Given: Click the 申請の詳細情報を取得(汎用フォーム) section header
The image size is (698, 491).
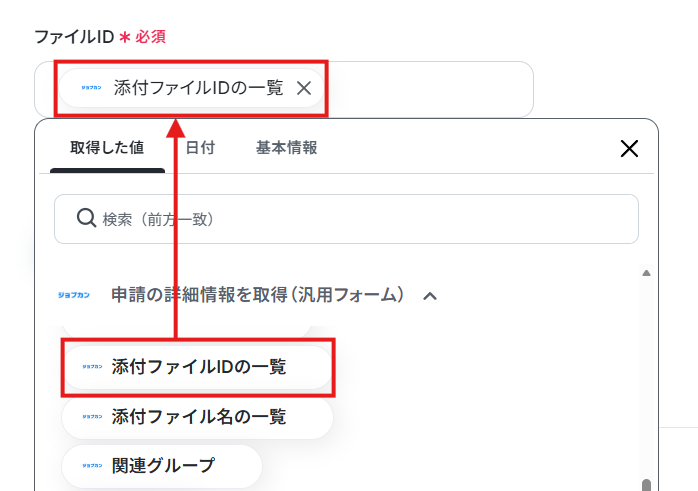Looking at the screenshot, I should (x=257, y=295).
